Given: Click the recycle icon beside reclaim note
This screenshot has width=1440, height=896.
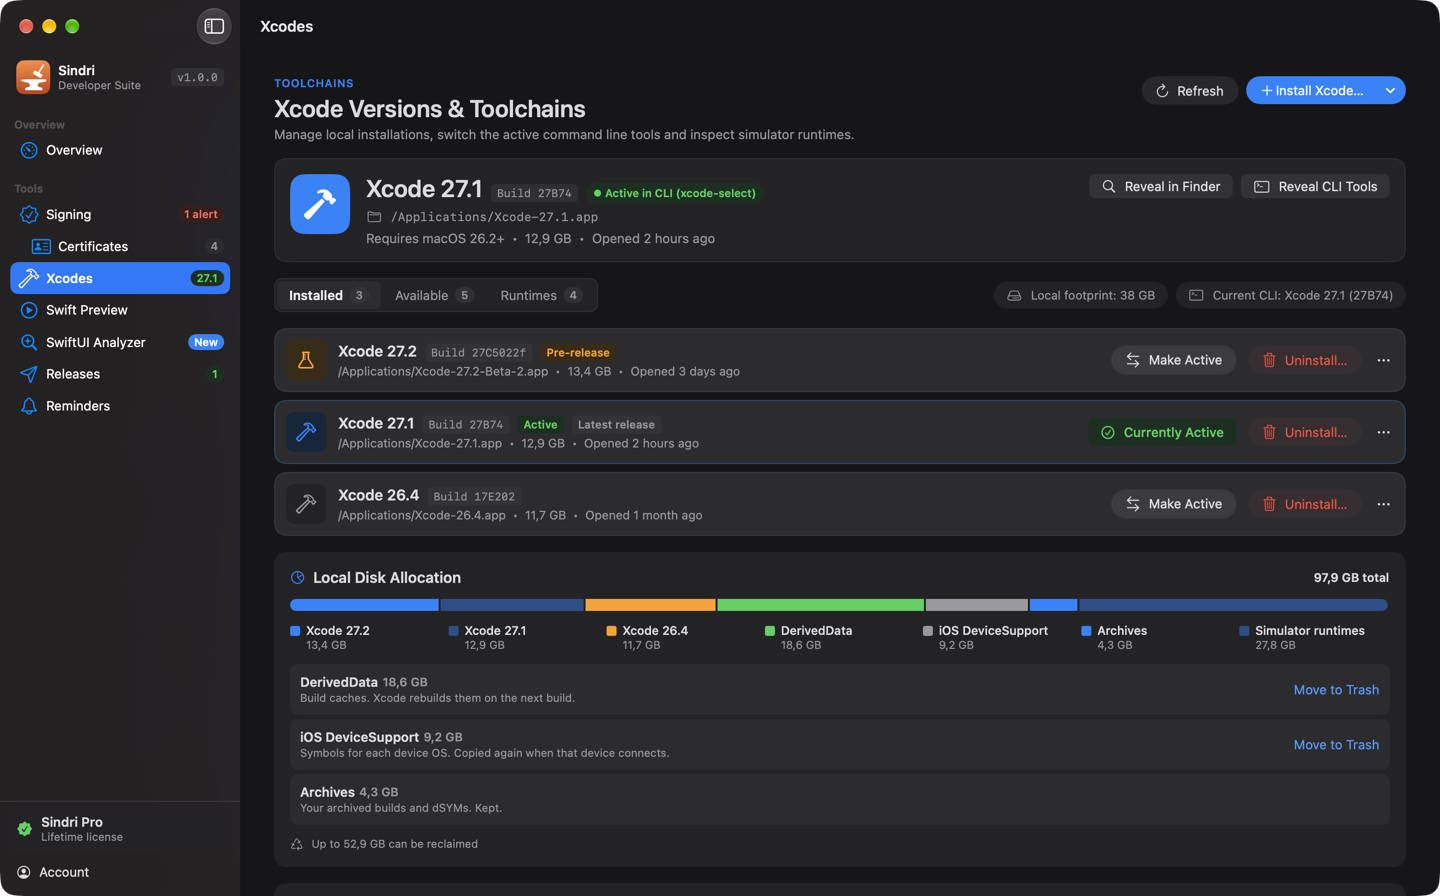Looking at the screenshot, I should (297, 844).
